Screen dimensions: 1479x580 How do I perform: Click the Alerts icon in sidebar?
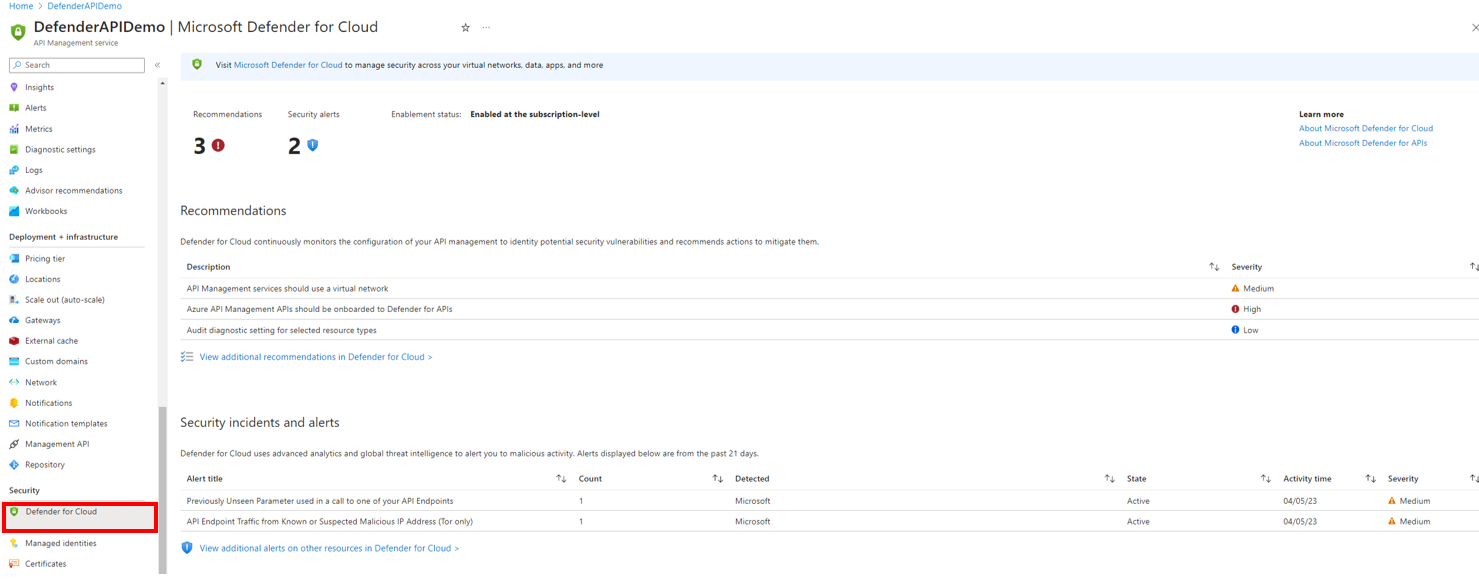coord(14,108)
